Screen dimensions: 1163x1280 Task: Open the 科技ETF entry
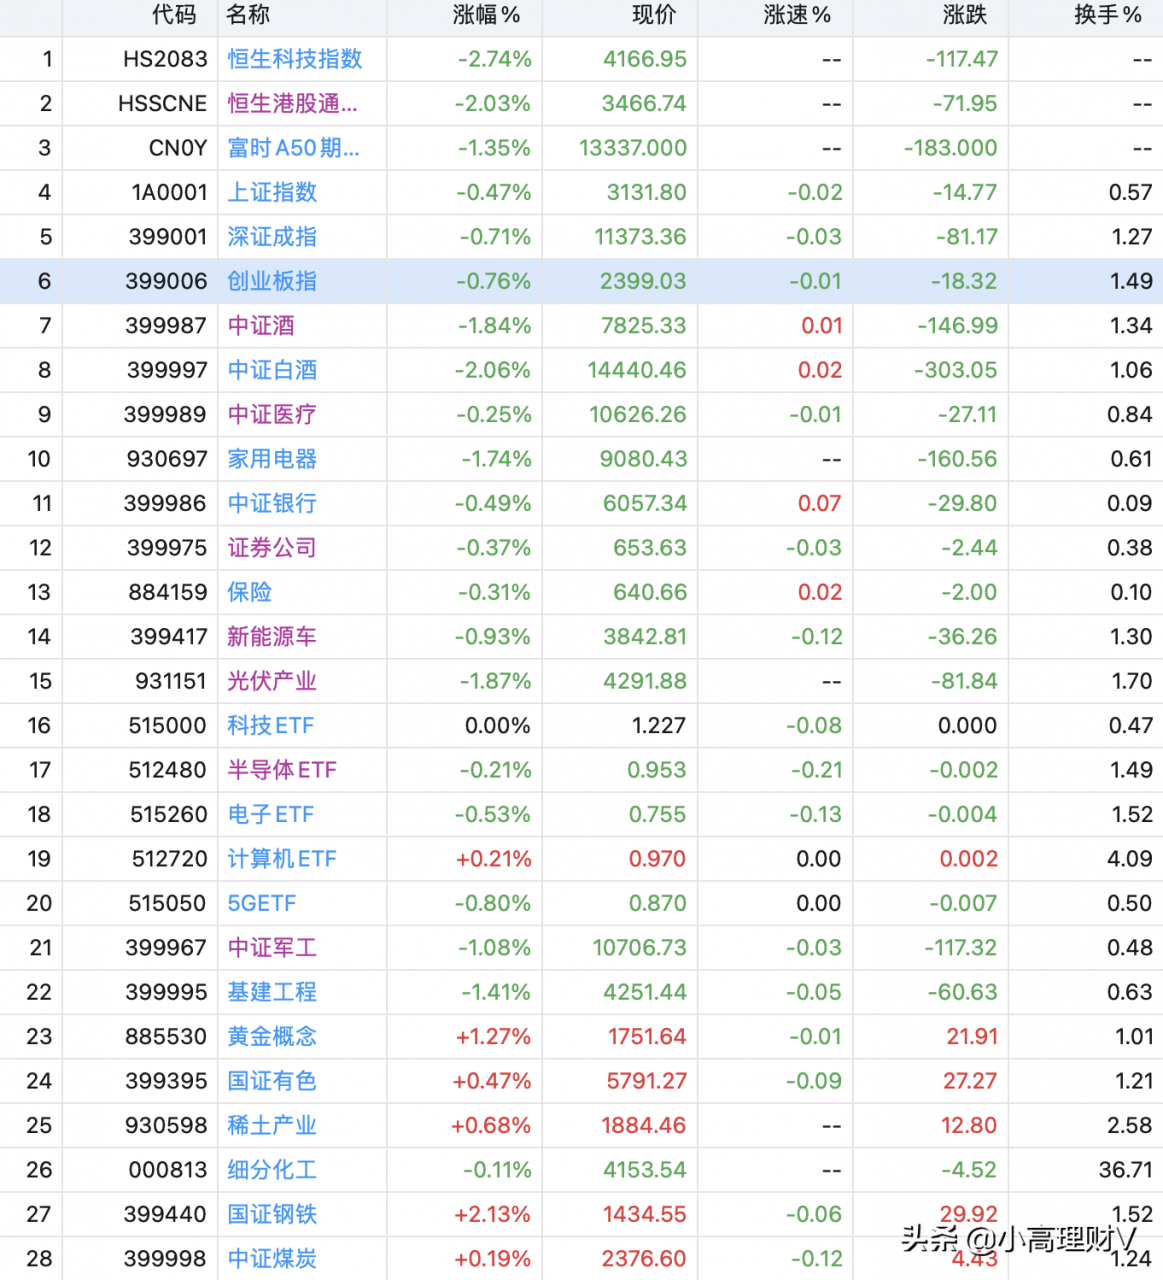[270, 725]
